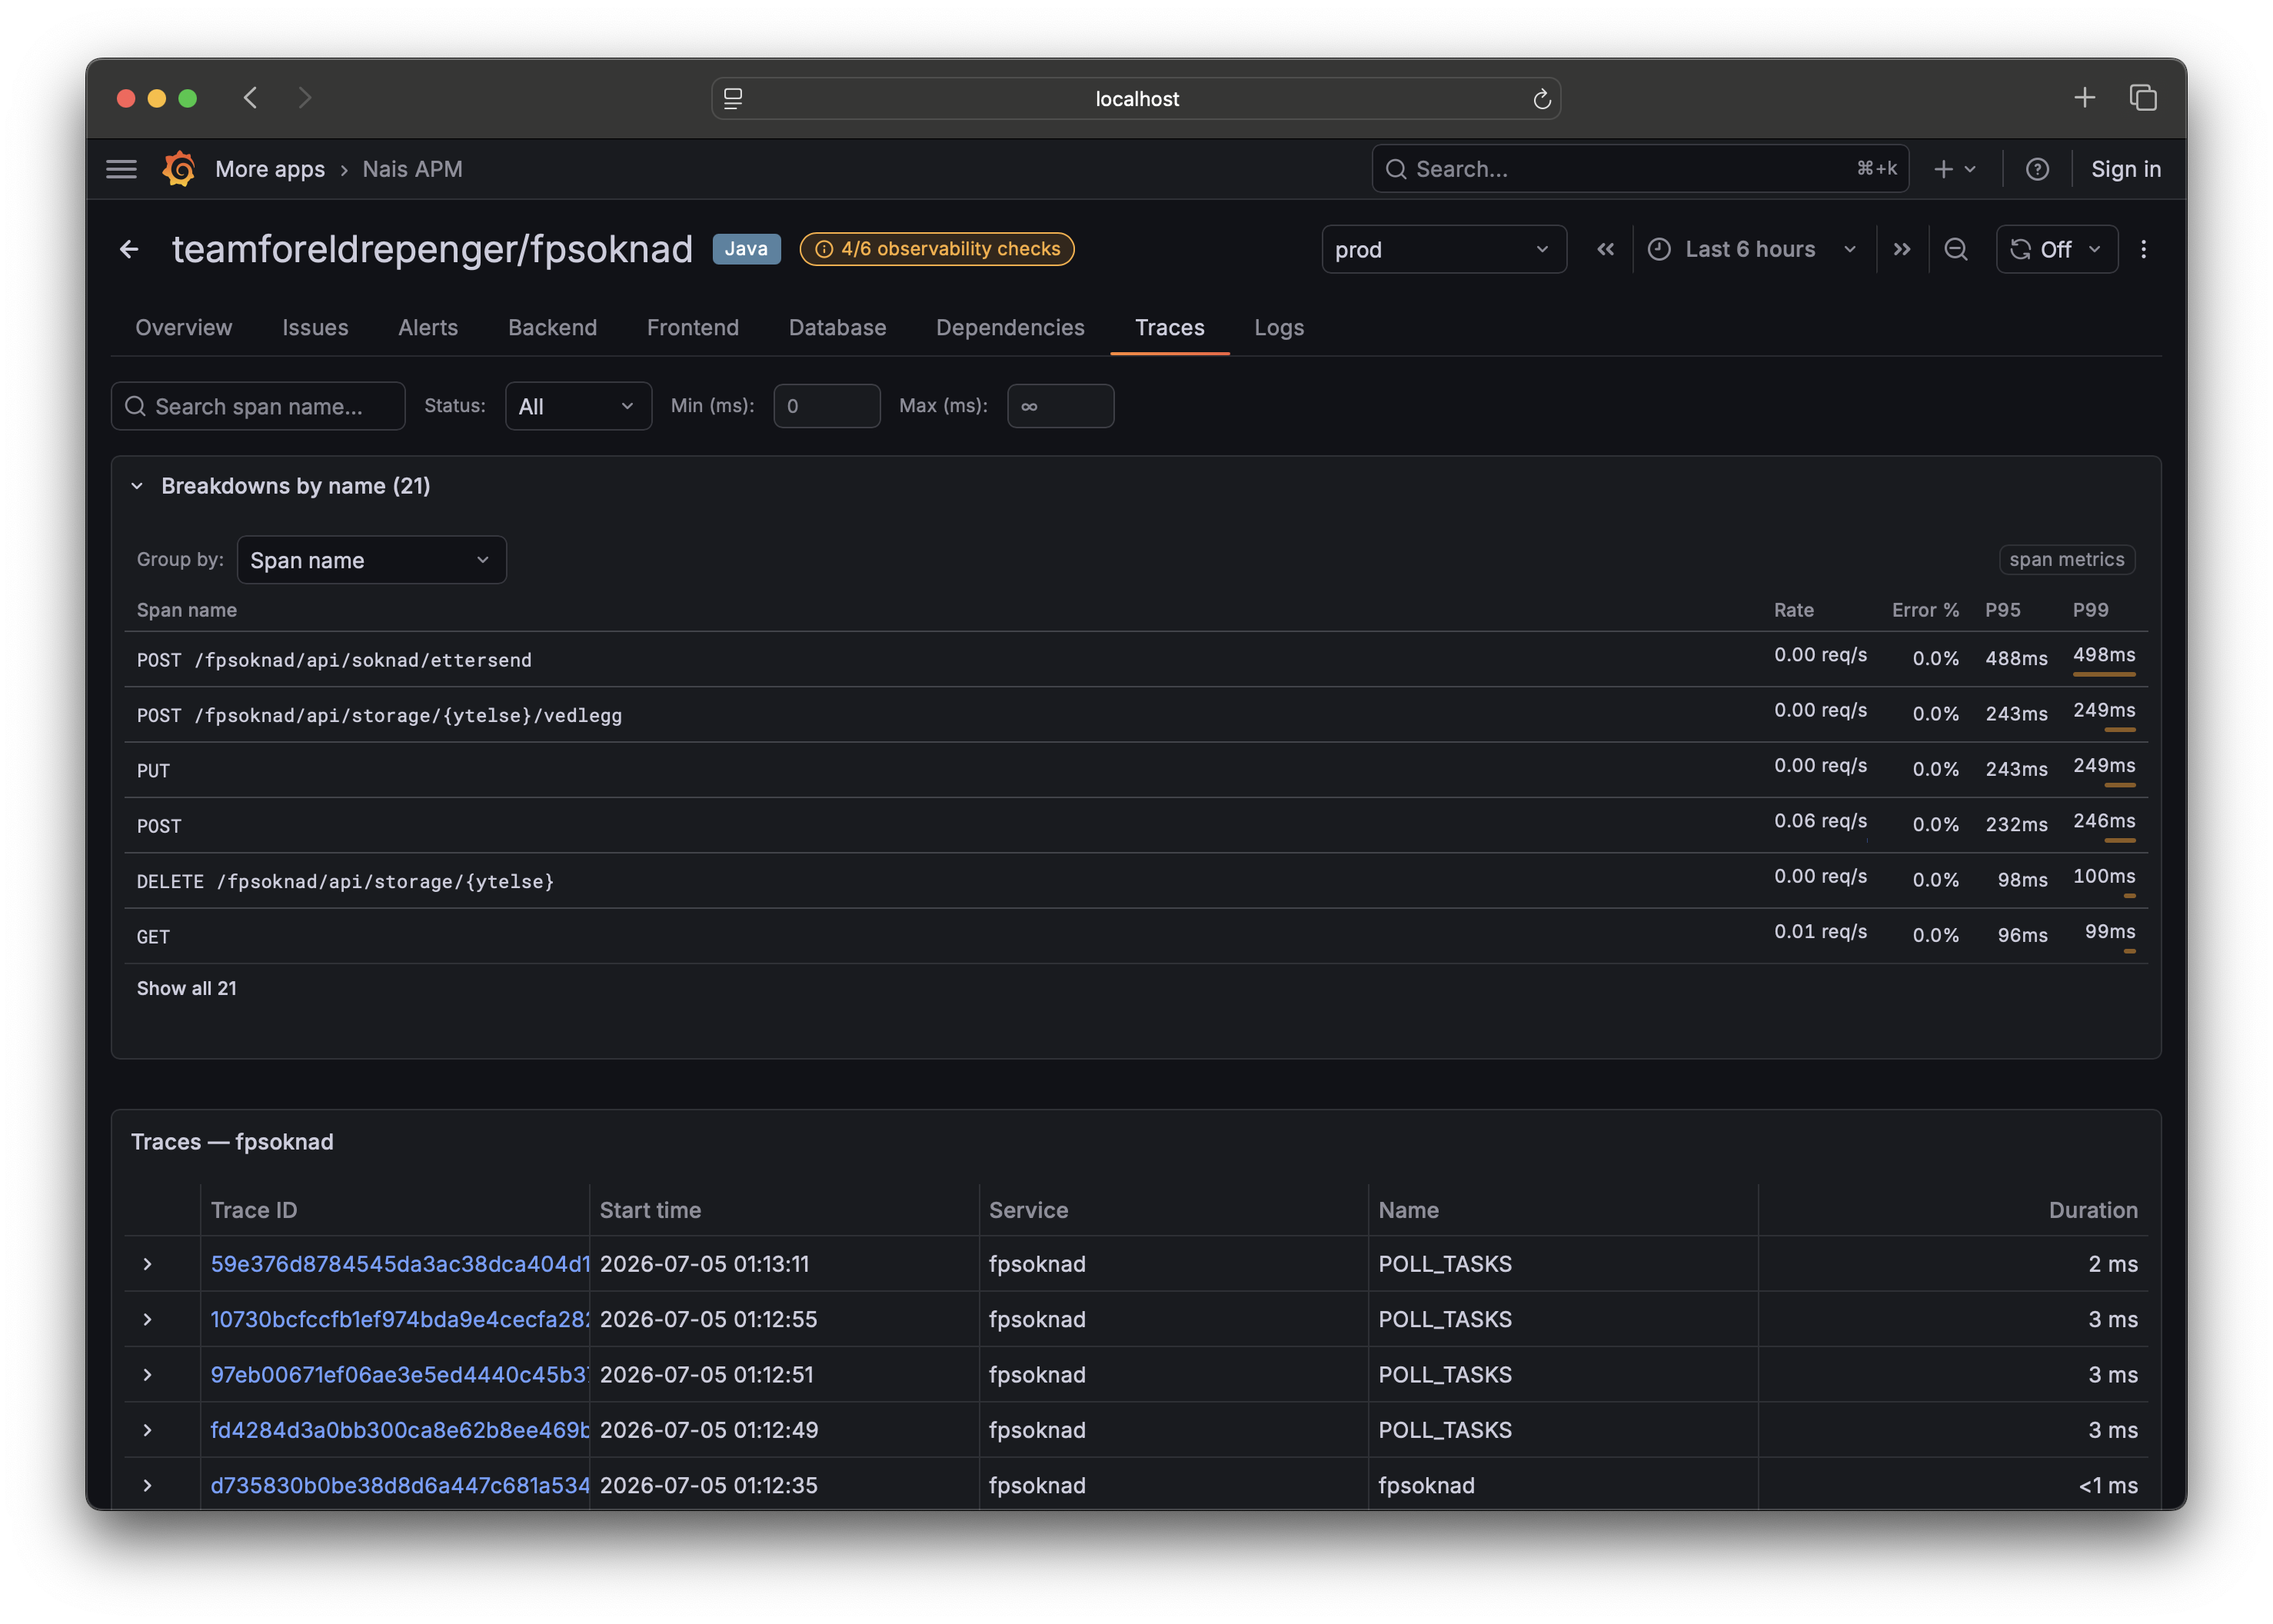Zoom out the time range
The image size is (2273, 1624).
[x=1955, y=249]
